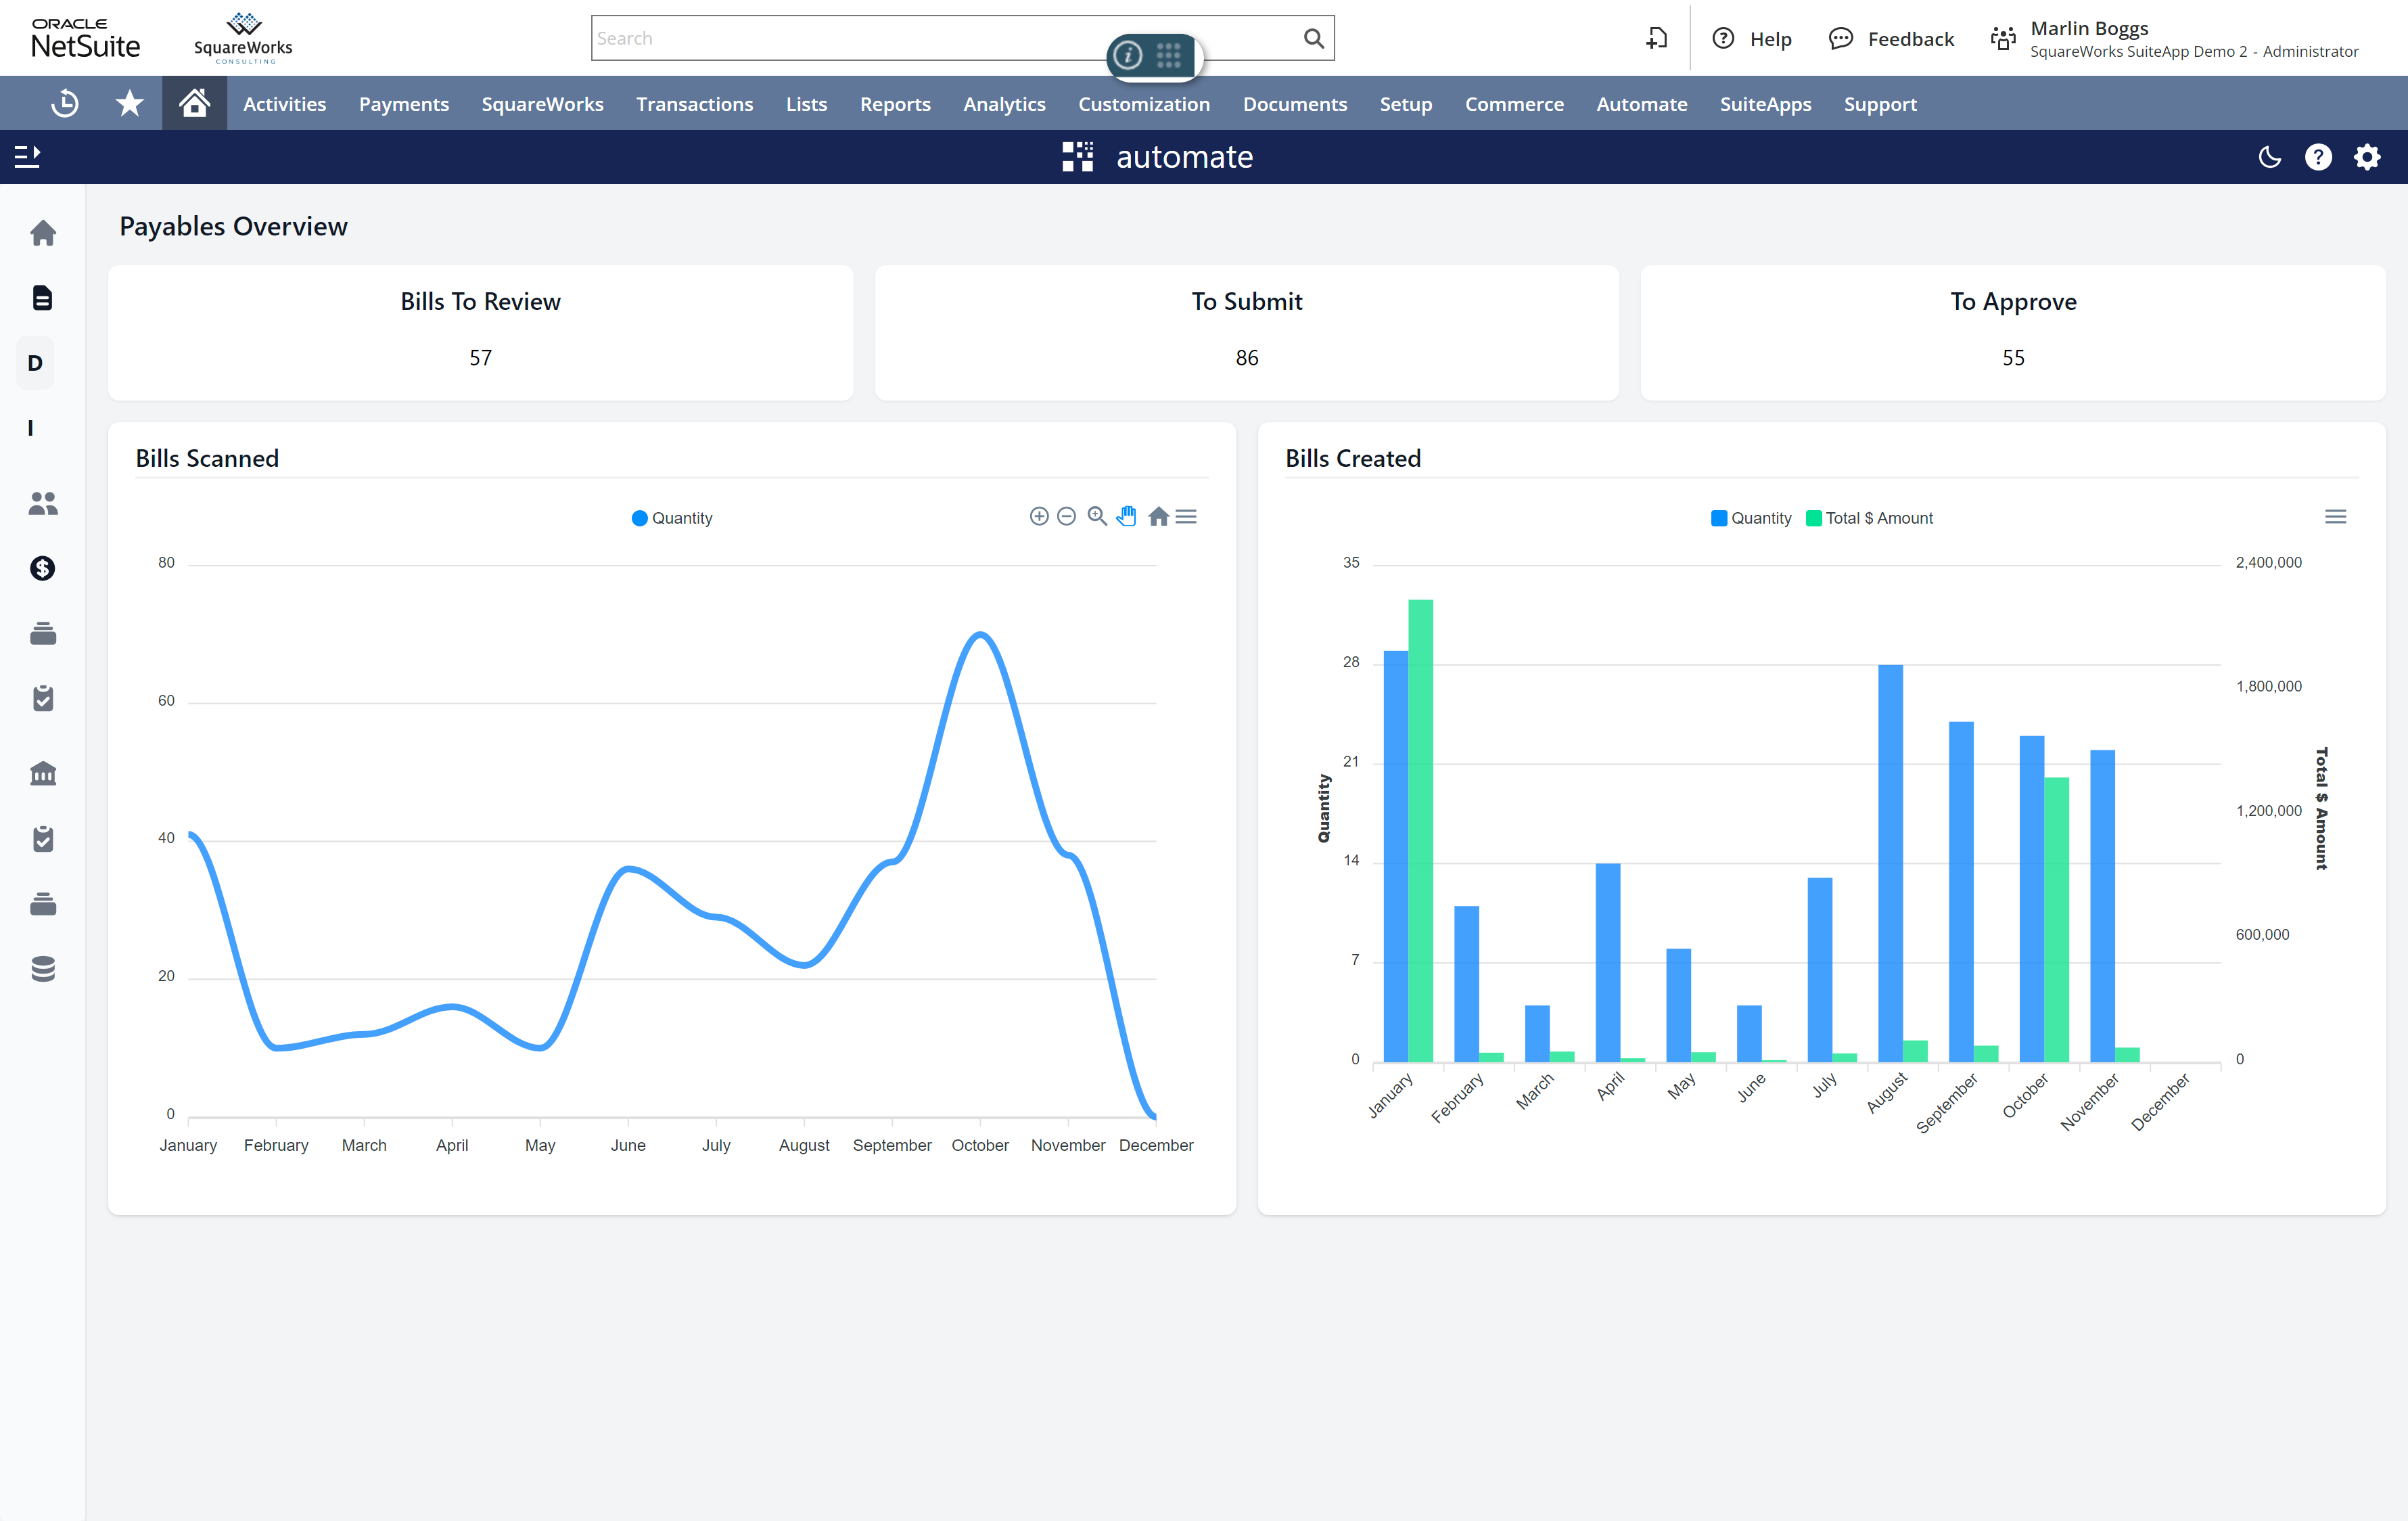Screen dimensions: 2408x1521
Task: Toggle Quantity series in Bills Scanned legend
Action: 672,518
